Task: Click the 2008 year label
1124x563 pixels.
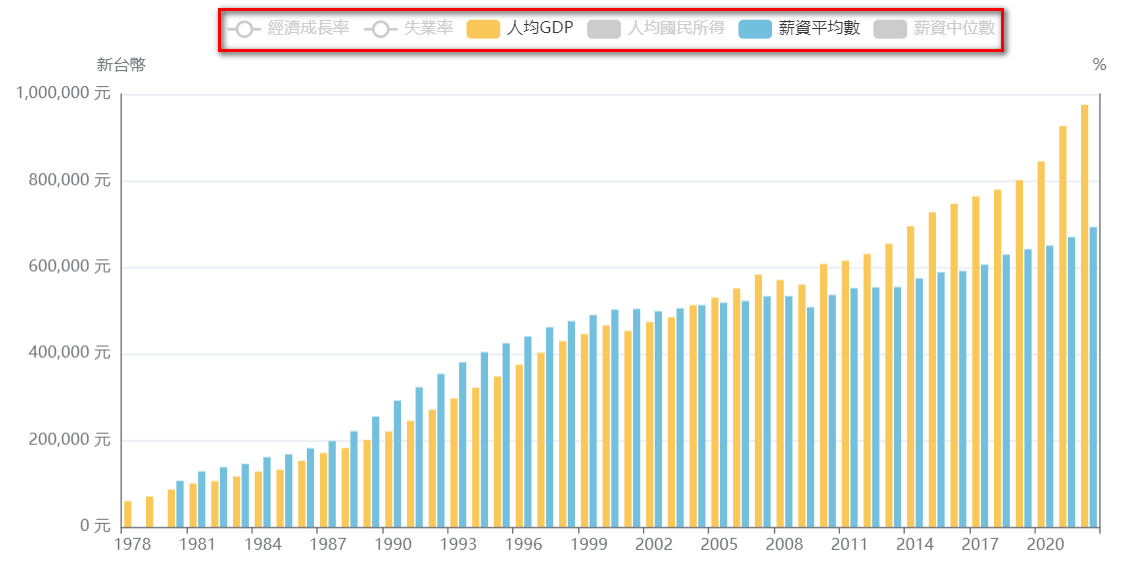Action: (784, 545)
